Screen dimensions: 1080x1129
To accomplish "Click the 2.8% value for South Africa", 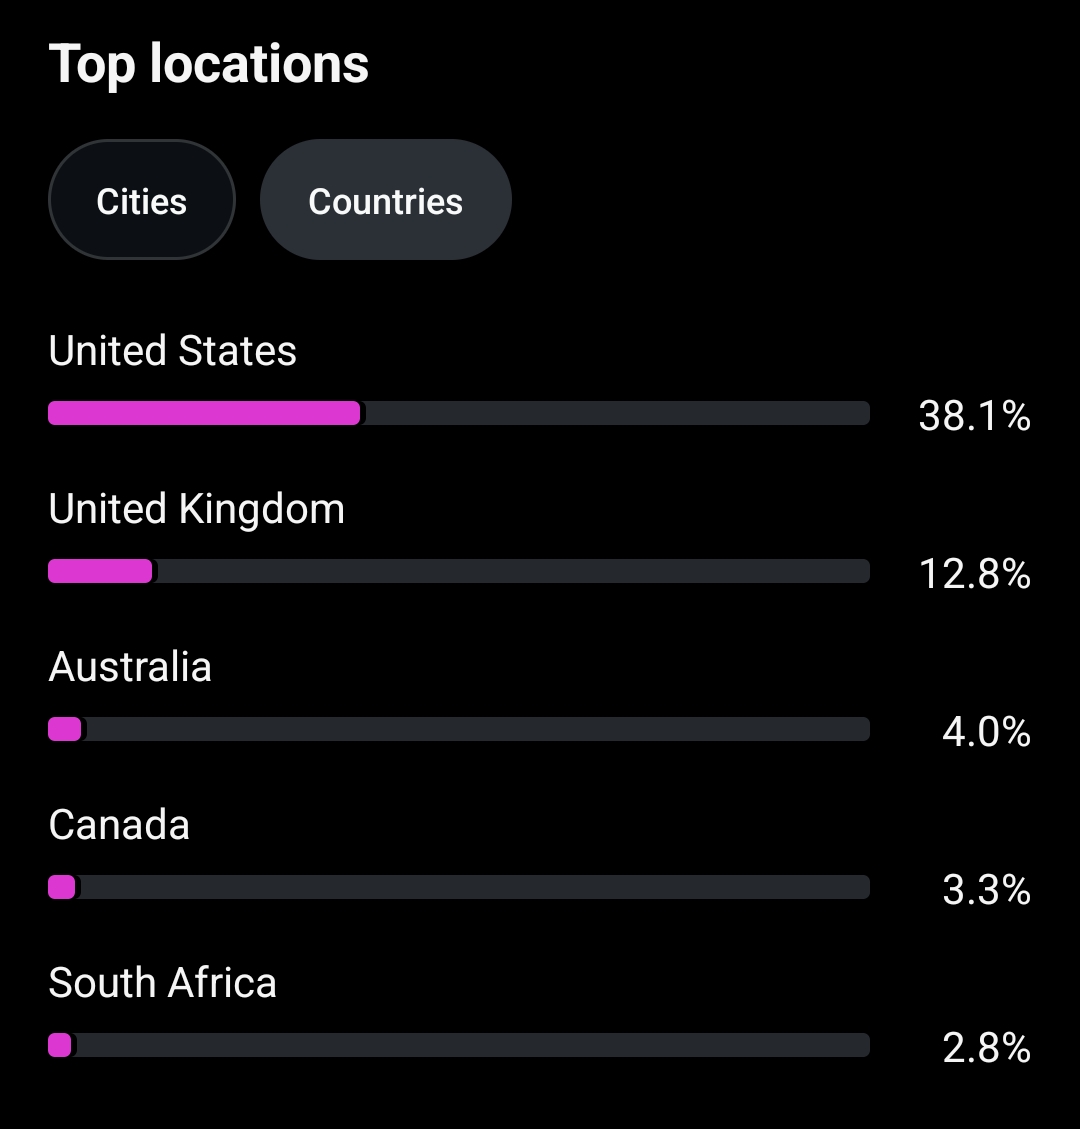I will [986, 1048].
